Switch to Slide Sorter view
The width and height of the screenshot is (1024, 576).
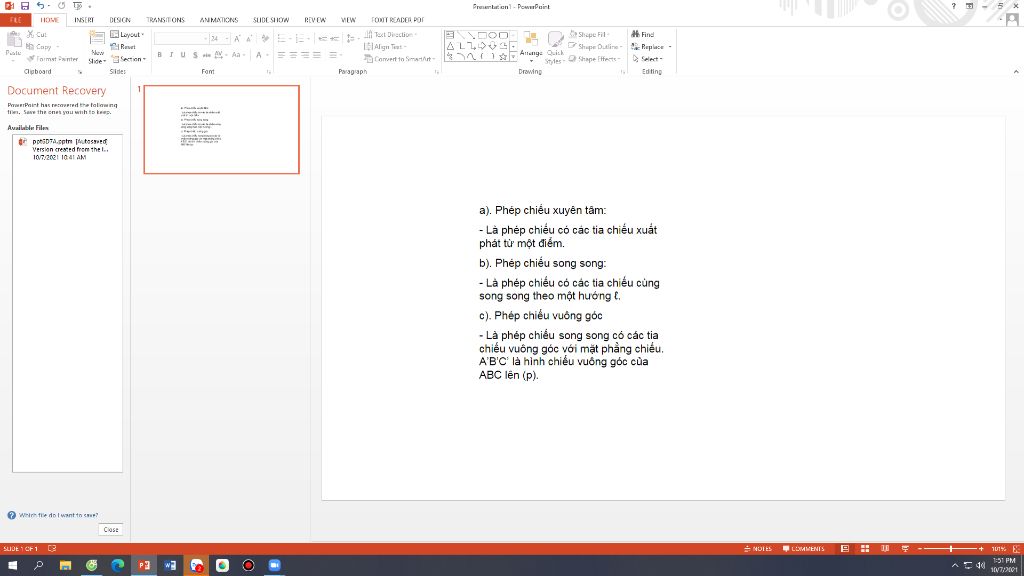coord(865,549)
